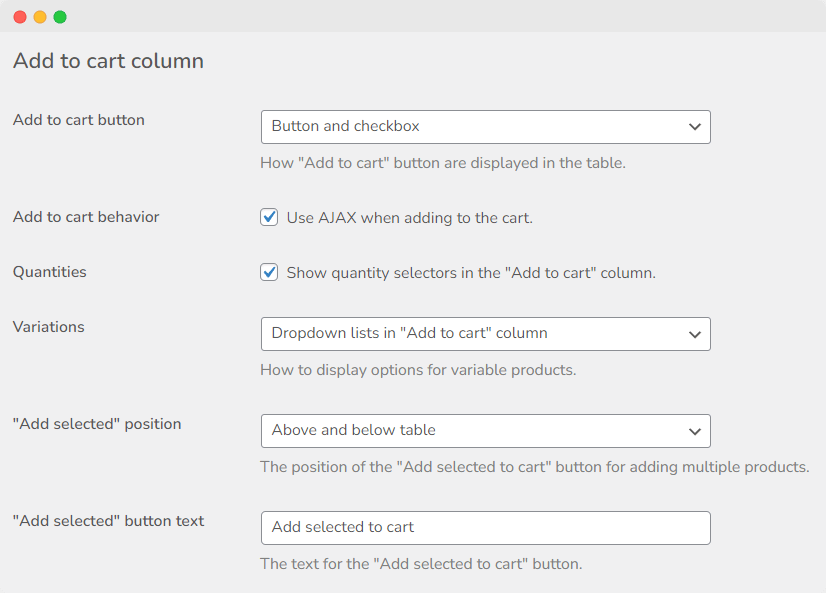Click the "Add selected" button text label
Screen dimensions: 826x593
point(109,521)
